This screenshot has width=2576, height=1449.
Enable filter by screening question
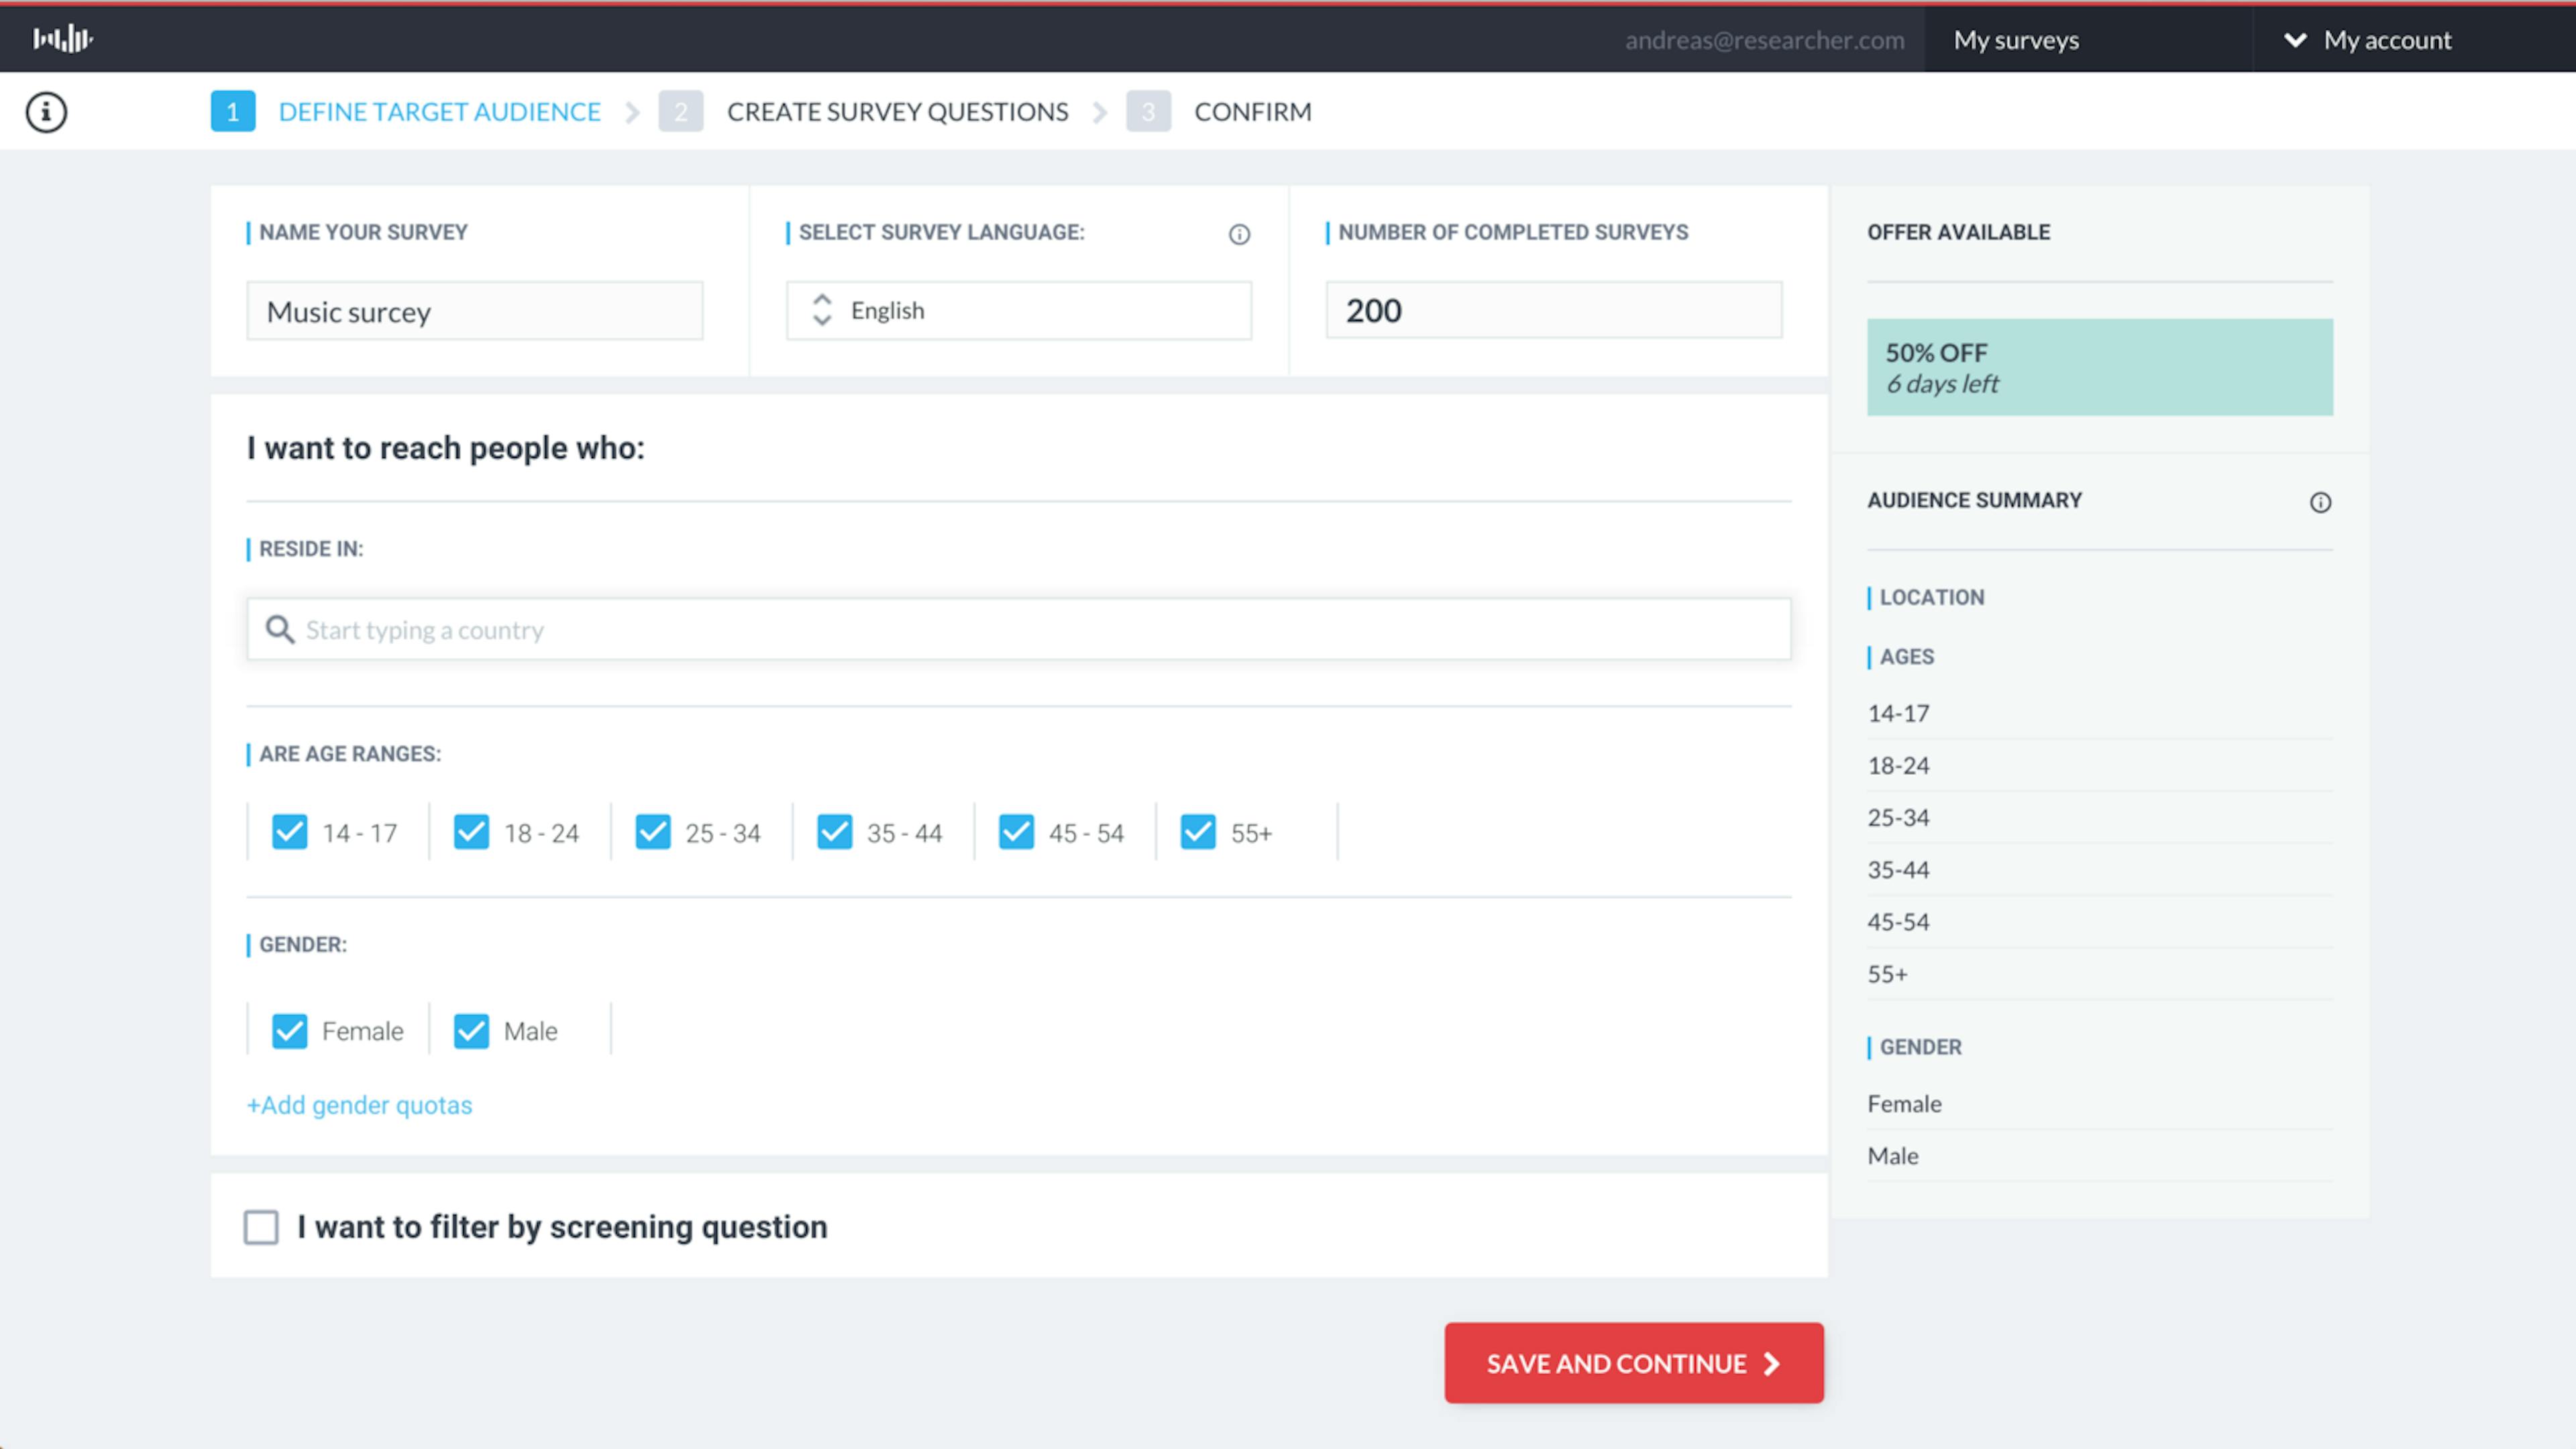tap(261, 1227)
